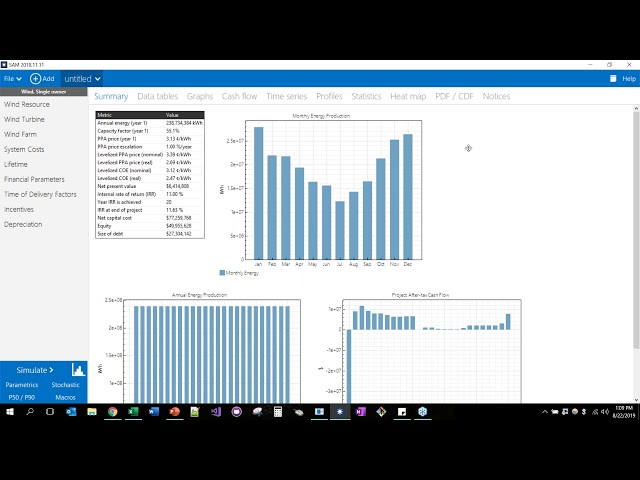Click the Jul bar in monthly chart
This screenshot has width=640, height=480.
(x=340, y=230)
